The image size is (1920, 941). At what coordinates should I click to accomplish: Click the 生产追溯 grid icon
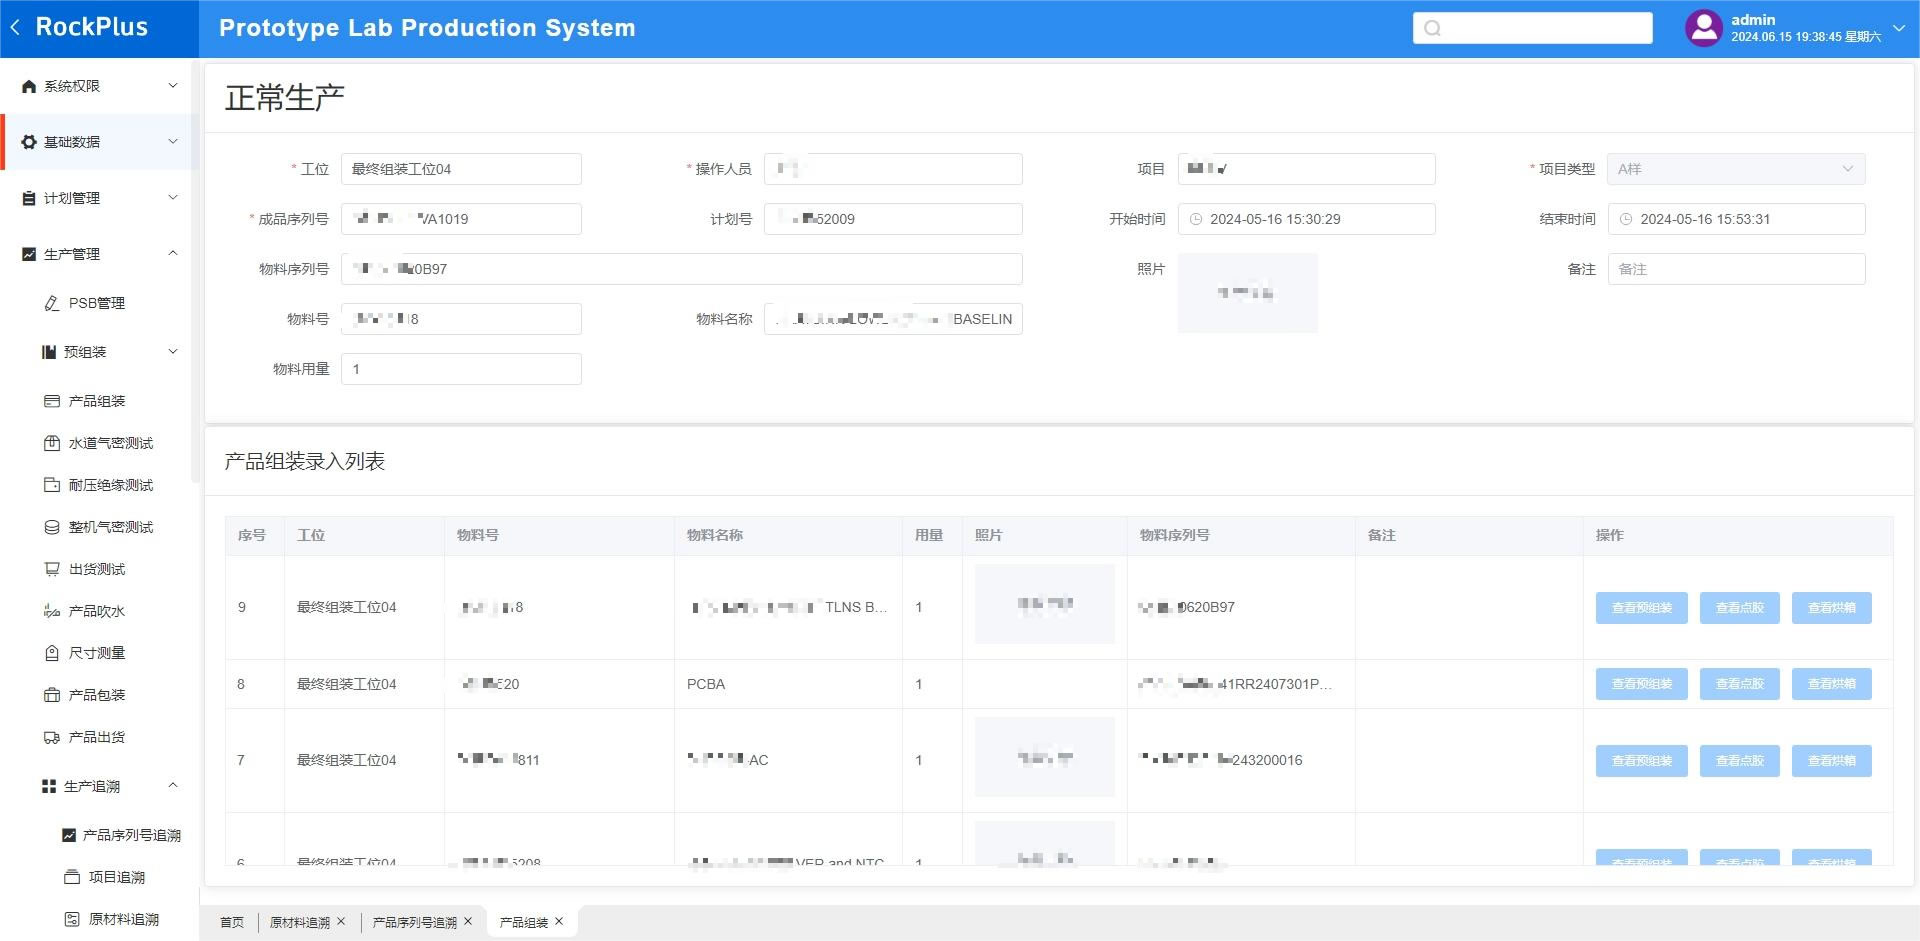tap(48, 786)
